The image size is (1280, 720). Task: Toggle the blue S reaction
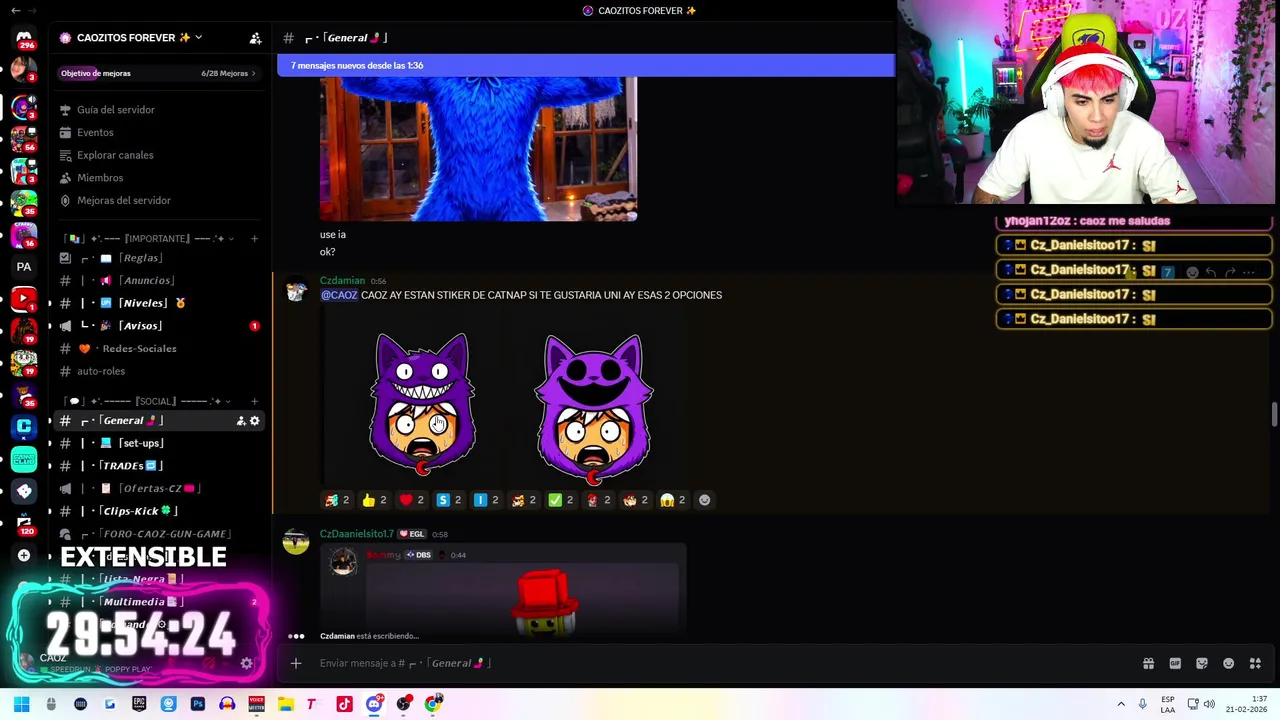click(449, 500)
